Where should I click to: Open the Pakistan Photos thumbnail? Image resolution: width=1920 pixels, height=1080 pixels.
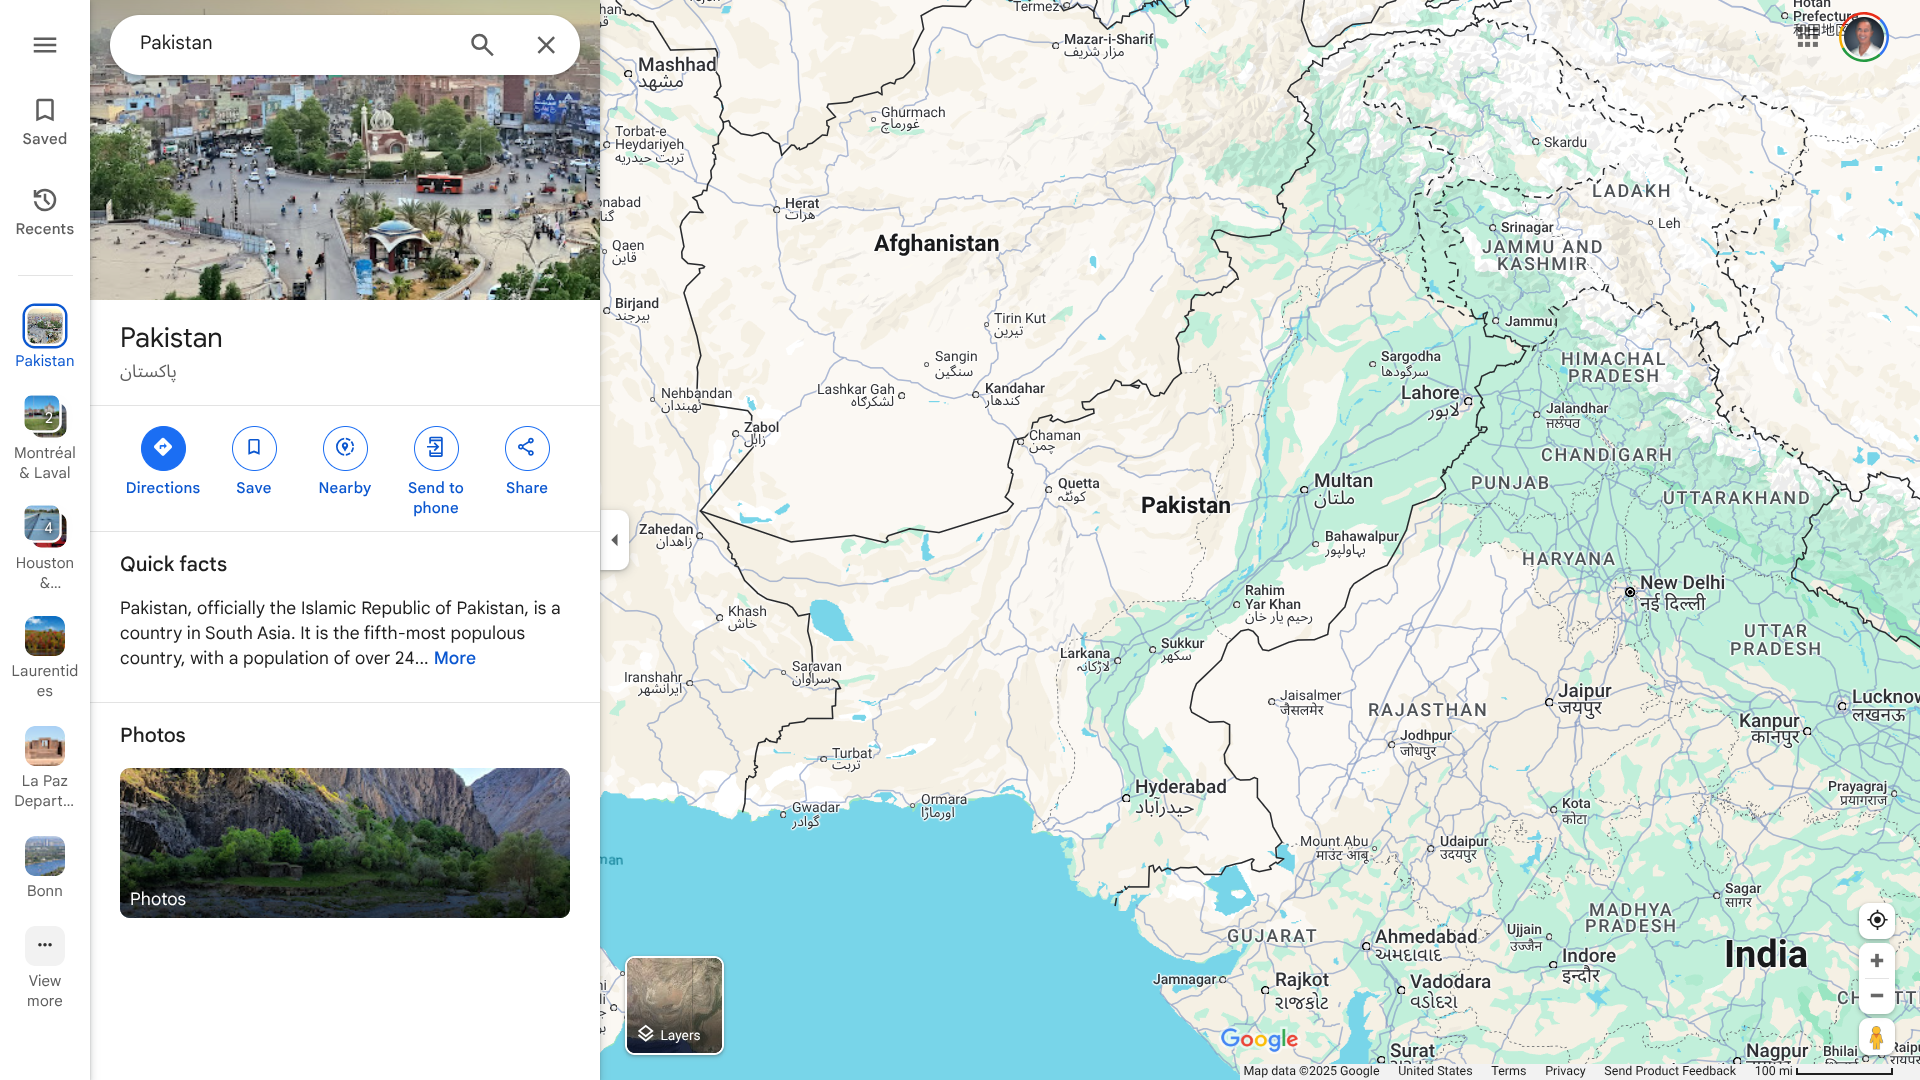[345, 842]
